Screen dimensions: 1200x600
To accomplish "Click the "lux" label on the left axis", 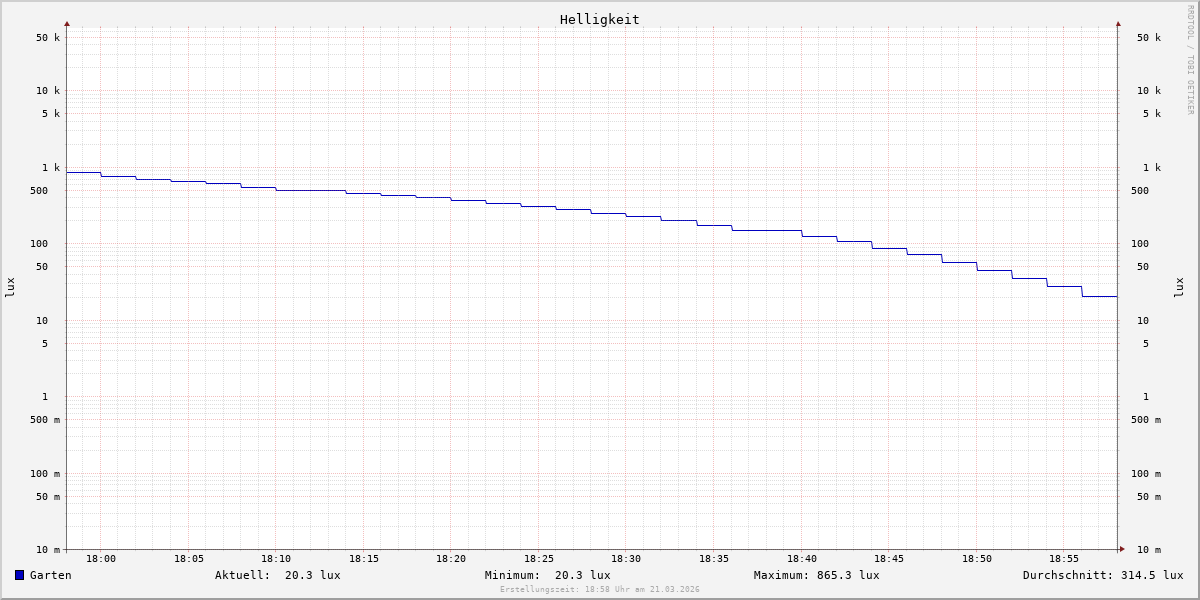I will pos(10,288).
